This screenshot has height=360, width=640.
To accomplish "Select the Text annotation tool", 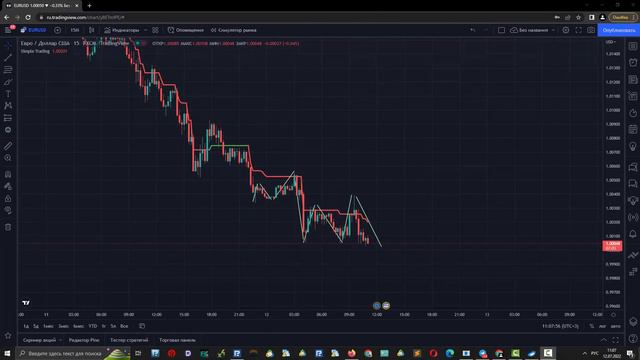I will pos(8,94).
